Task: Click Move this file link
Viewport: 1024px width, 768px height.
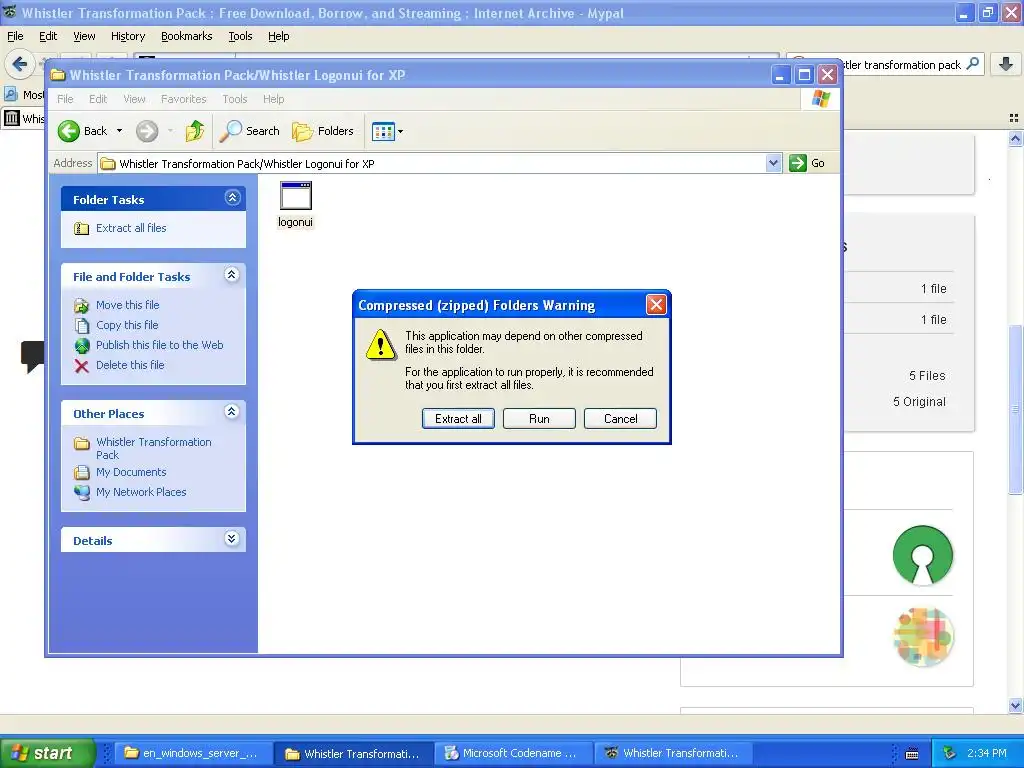Action: pyautogui.click(x=127, y=305)
